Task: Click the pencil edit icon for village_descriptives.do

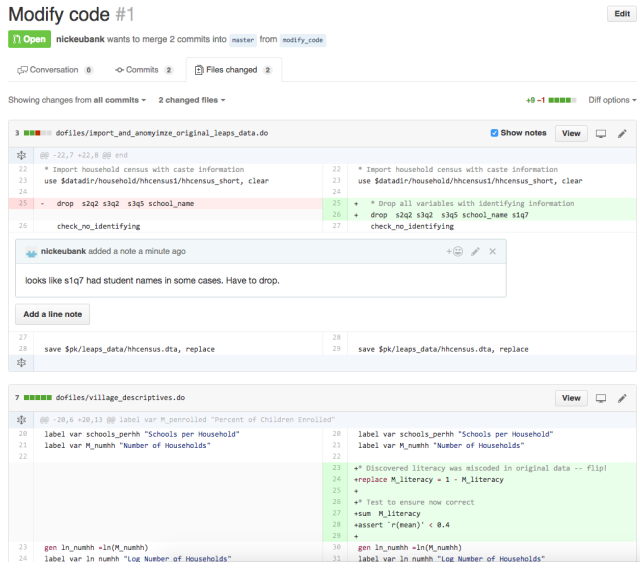Action: [x=622, y=398]
